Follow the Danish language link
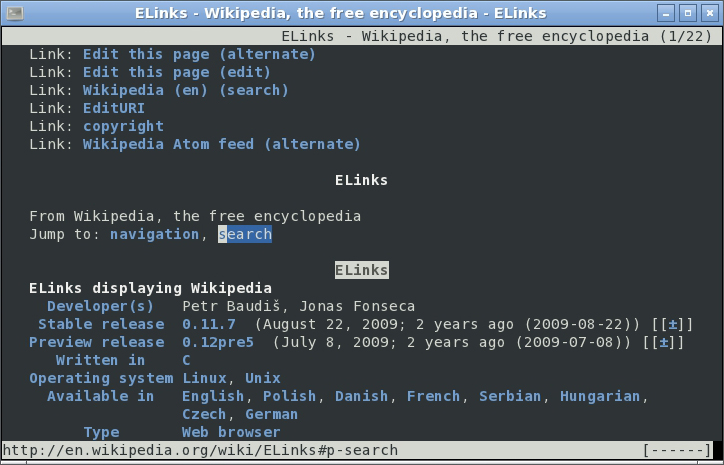This screenshot has height=465, width=724. coord(362,397)
